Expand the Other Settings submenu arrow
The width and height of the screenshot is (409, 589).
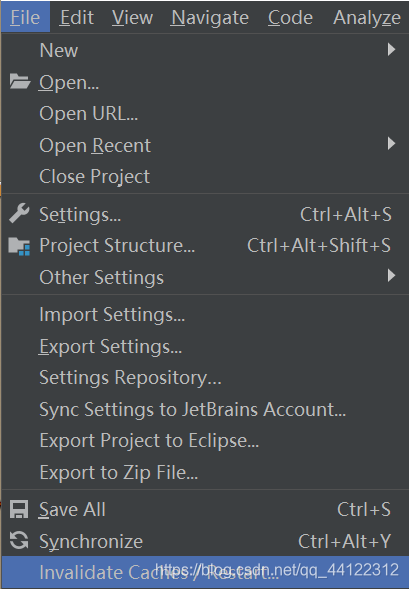[391, 276]
